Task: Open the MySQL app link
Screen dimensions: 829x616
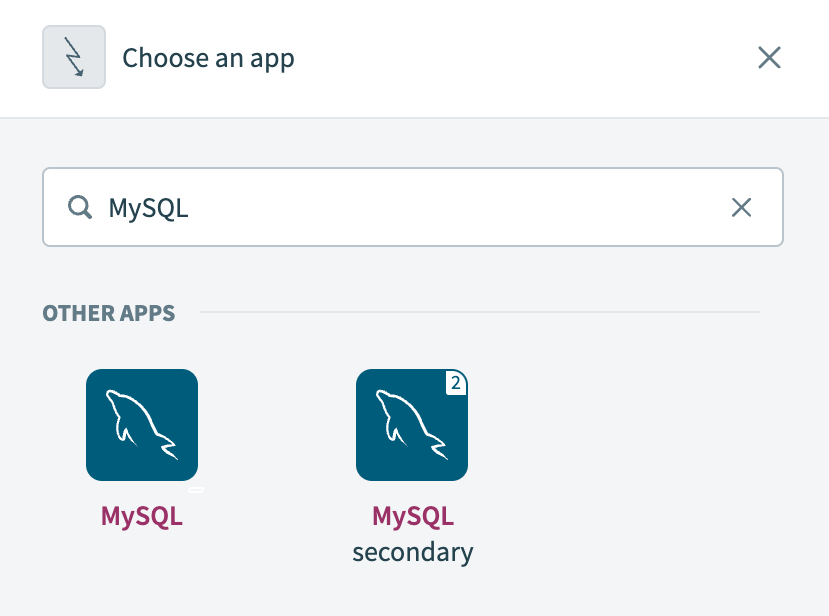Action: pyautogui.click(x=141, y=516)
